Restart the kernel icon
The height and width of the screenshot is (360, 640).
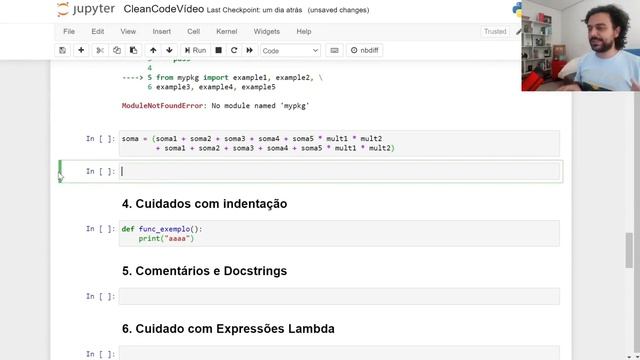coord(234,50)
